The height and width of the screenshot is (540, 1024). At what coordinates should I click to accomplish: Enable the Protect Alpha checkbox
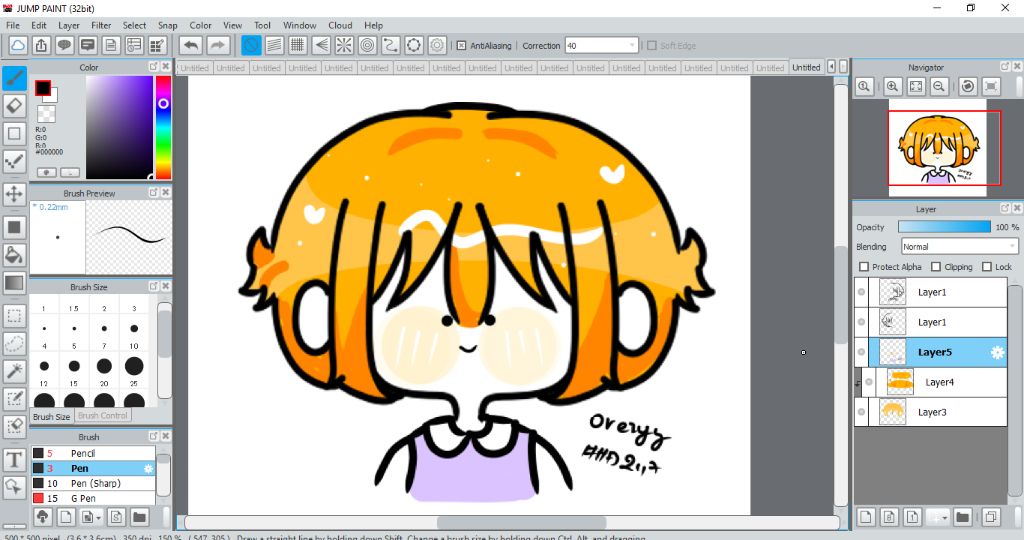coord(864,267)
